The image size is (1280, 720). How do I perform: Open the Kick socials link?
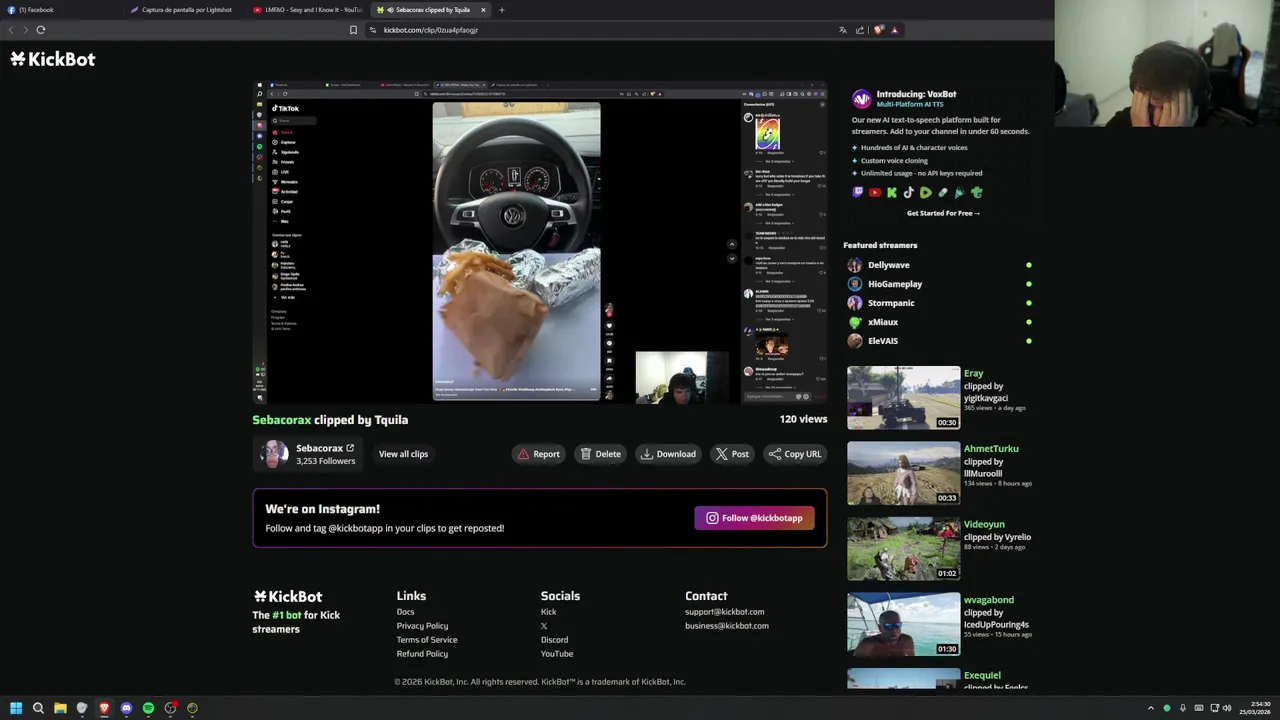548,612
